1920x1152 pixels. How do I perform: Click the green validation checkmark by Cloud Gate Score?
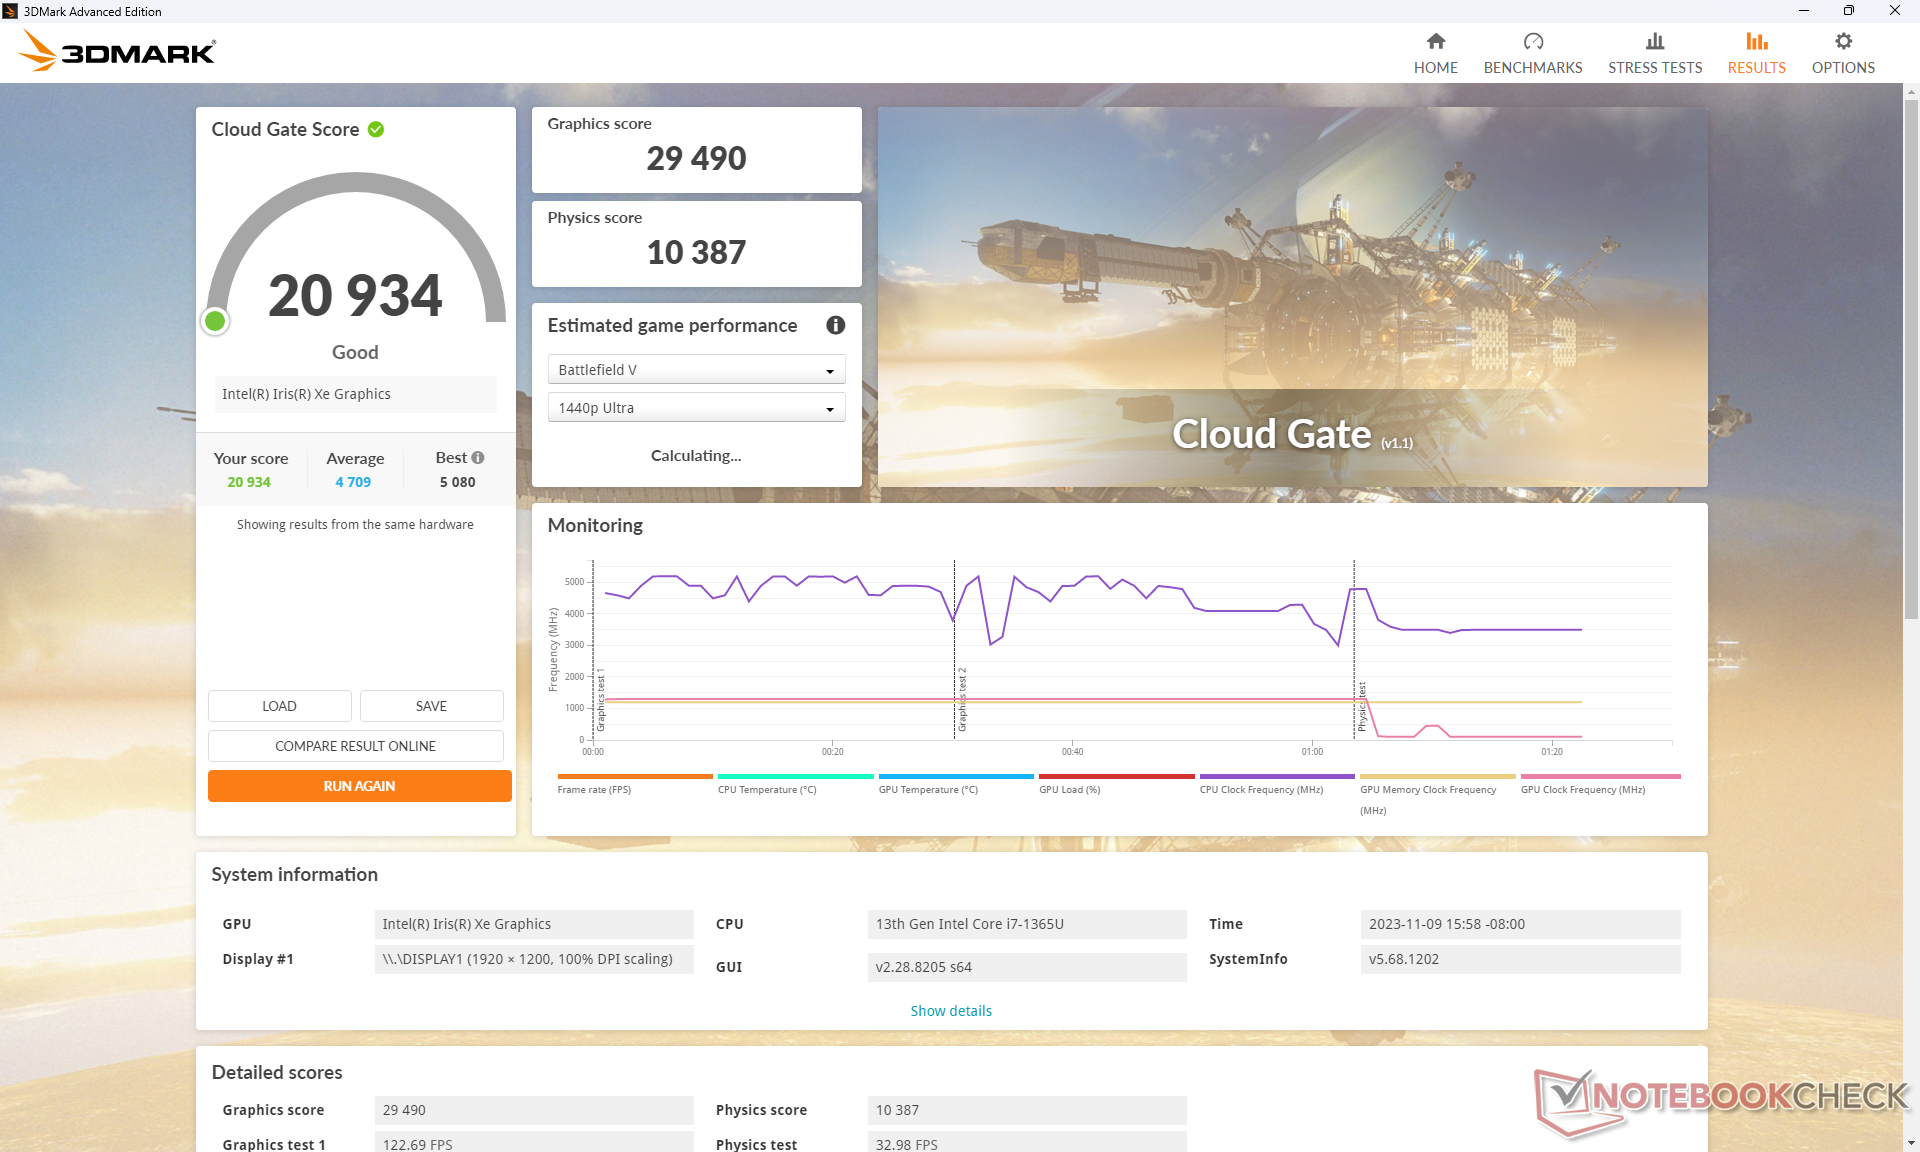click(376, 130)
